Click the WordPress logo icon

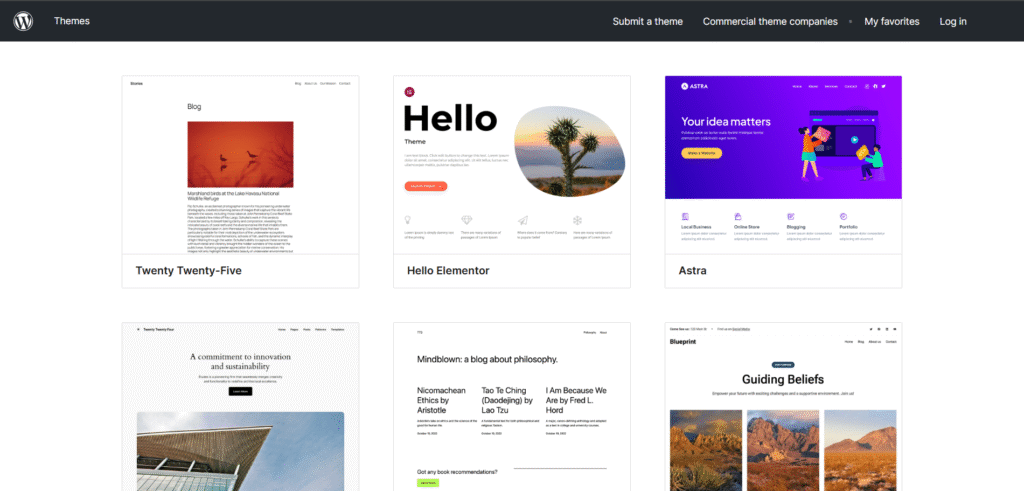click(x=24, y=21)
